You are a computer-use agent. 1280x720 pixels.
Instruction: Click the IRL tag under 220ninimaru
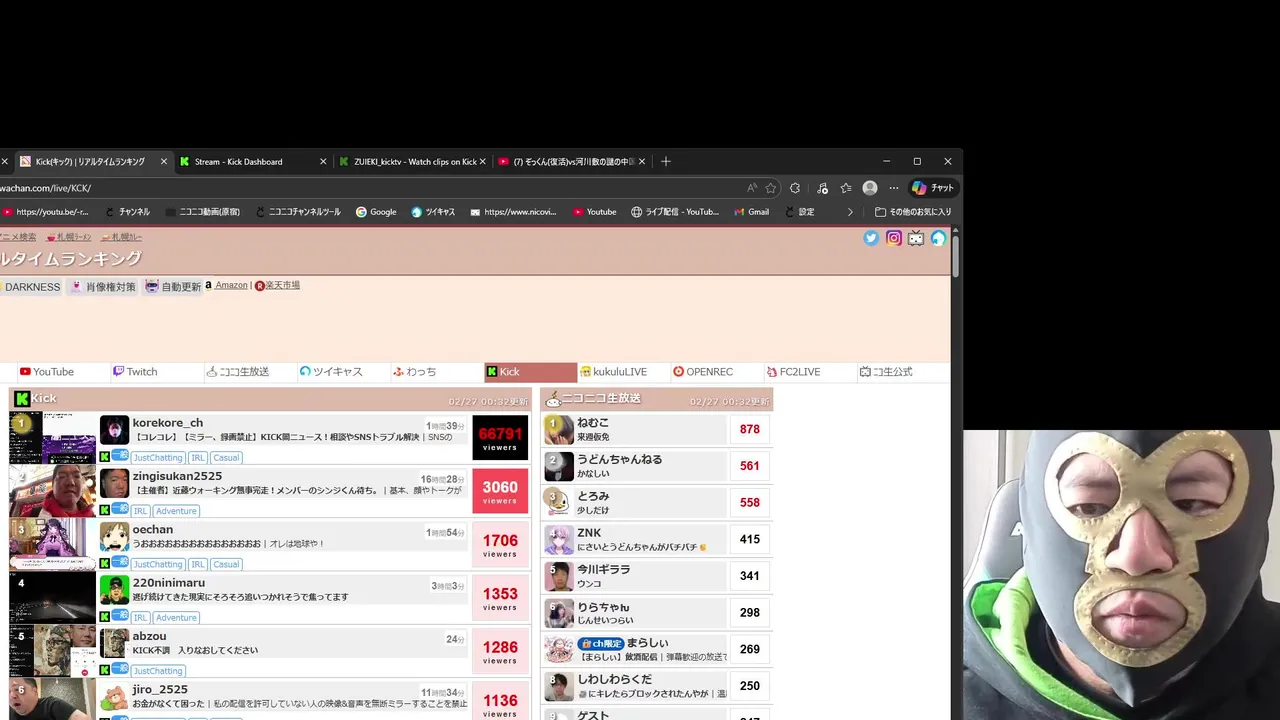click(140, 618)
